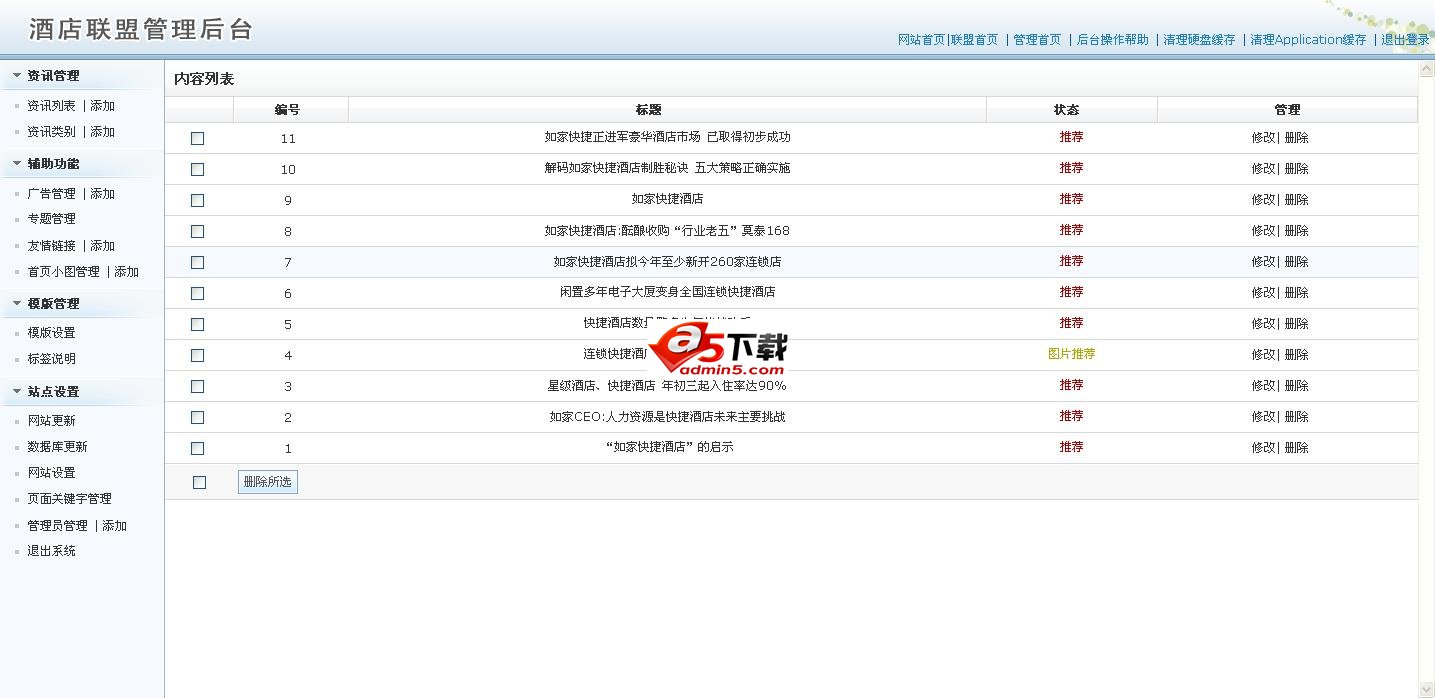Open 网站设置 in sidebar
This screenshot has height=698, width=1435.
click(51, 473)
